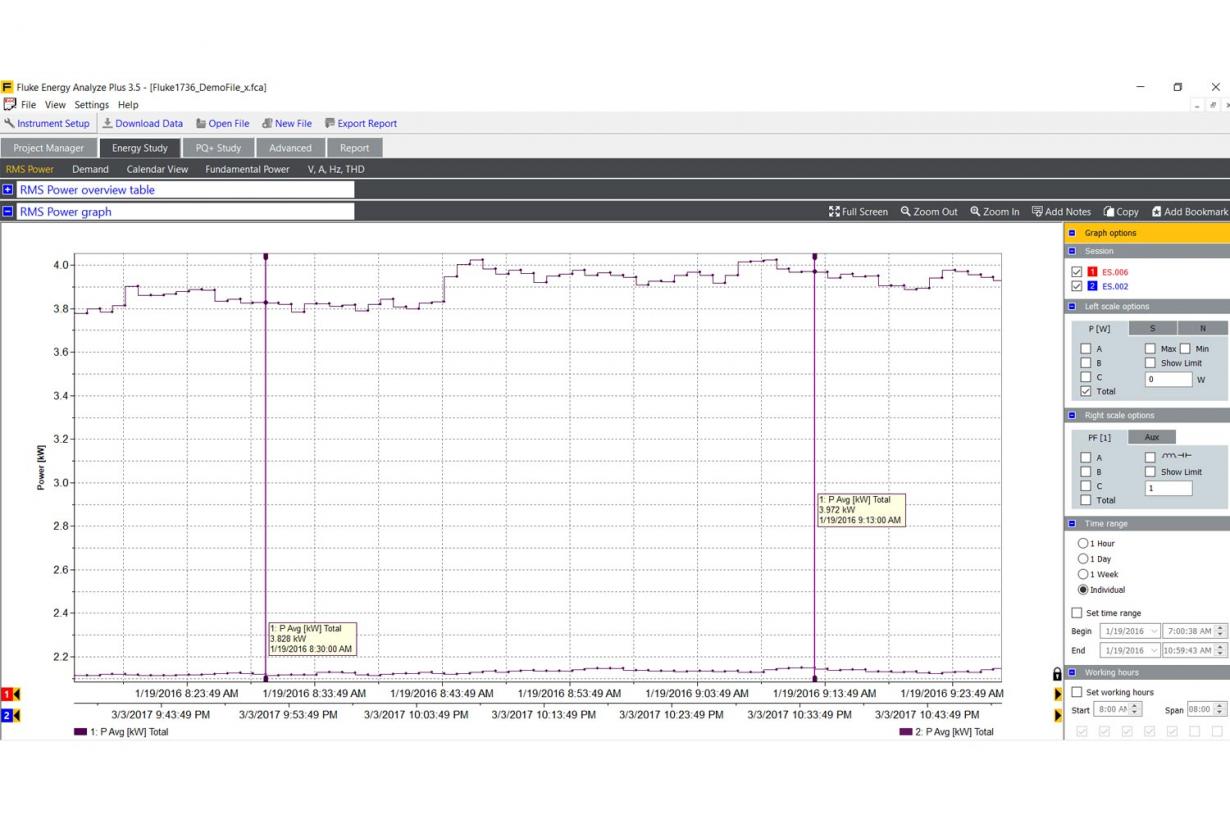Open Instrument Setup
This screenshot has width=1230, height=820.
pyautogui.click(x=48, y=123)
